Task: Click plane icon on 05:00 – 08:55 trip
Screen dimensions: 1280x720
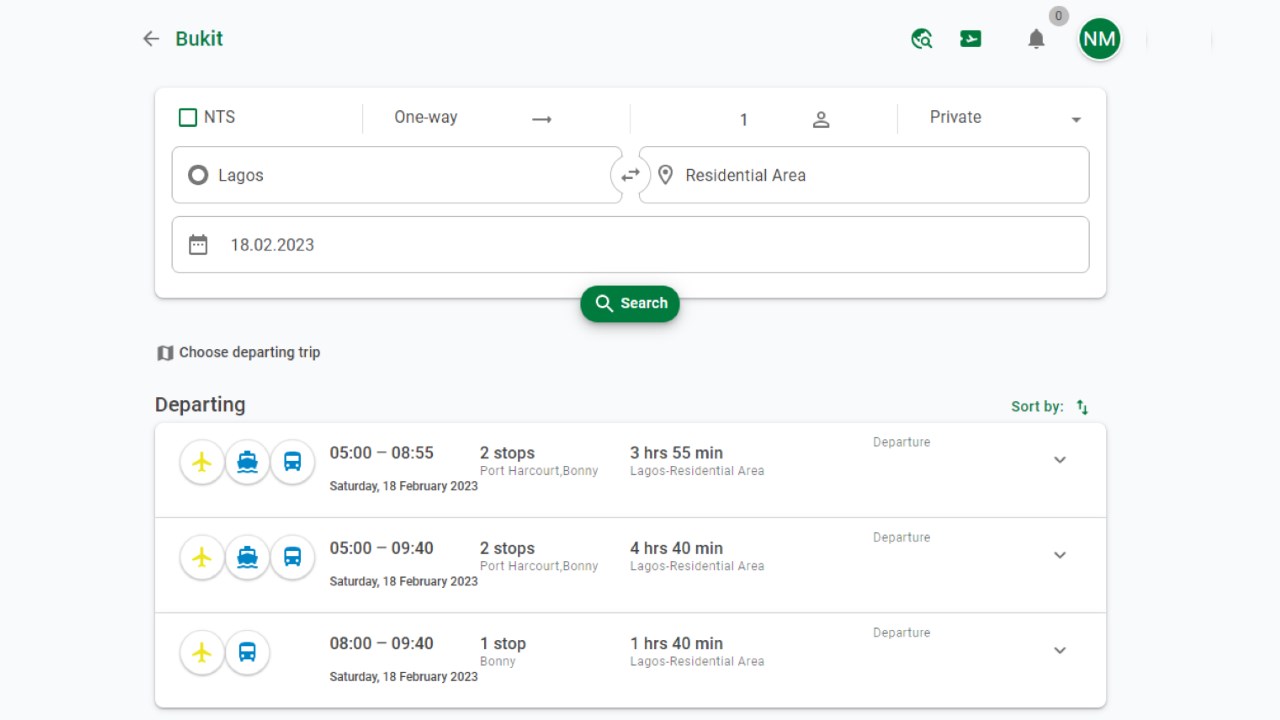Action: [x=202, y=462]
